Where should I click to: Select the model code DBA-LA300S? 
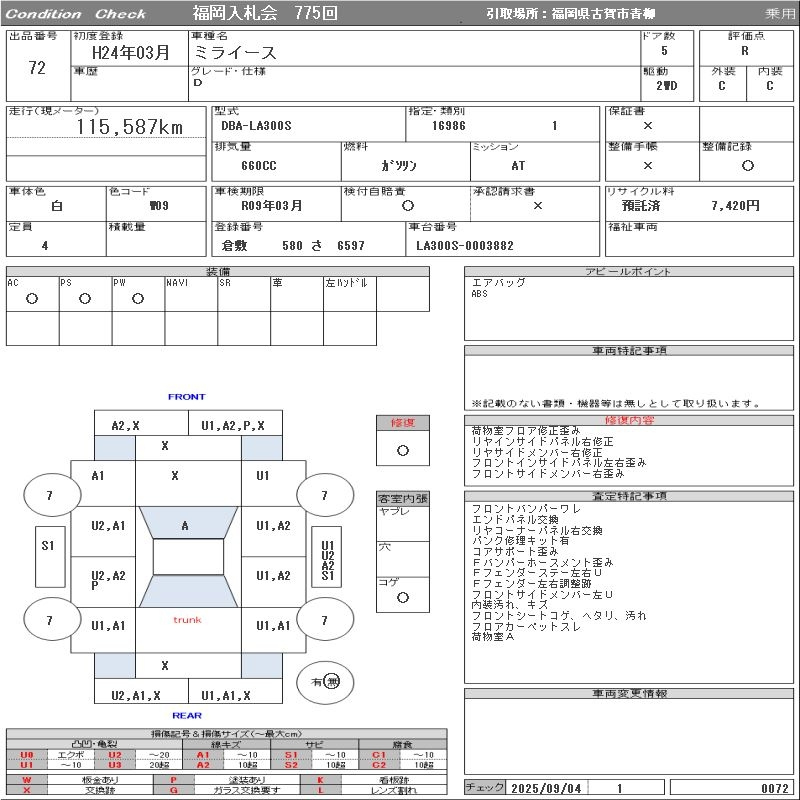pos(256,126)
